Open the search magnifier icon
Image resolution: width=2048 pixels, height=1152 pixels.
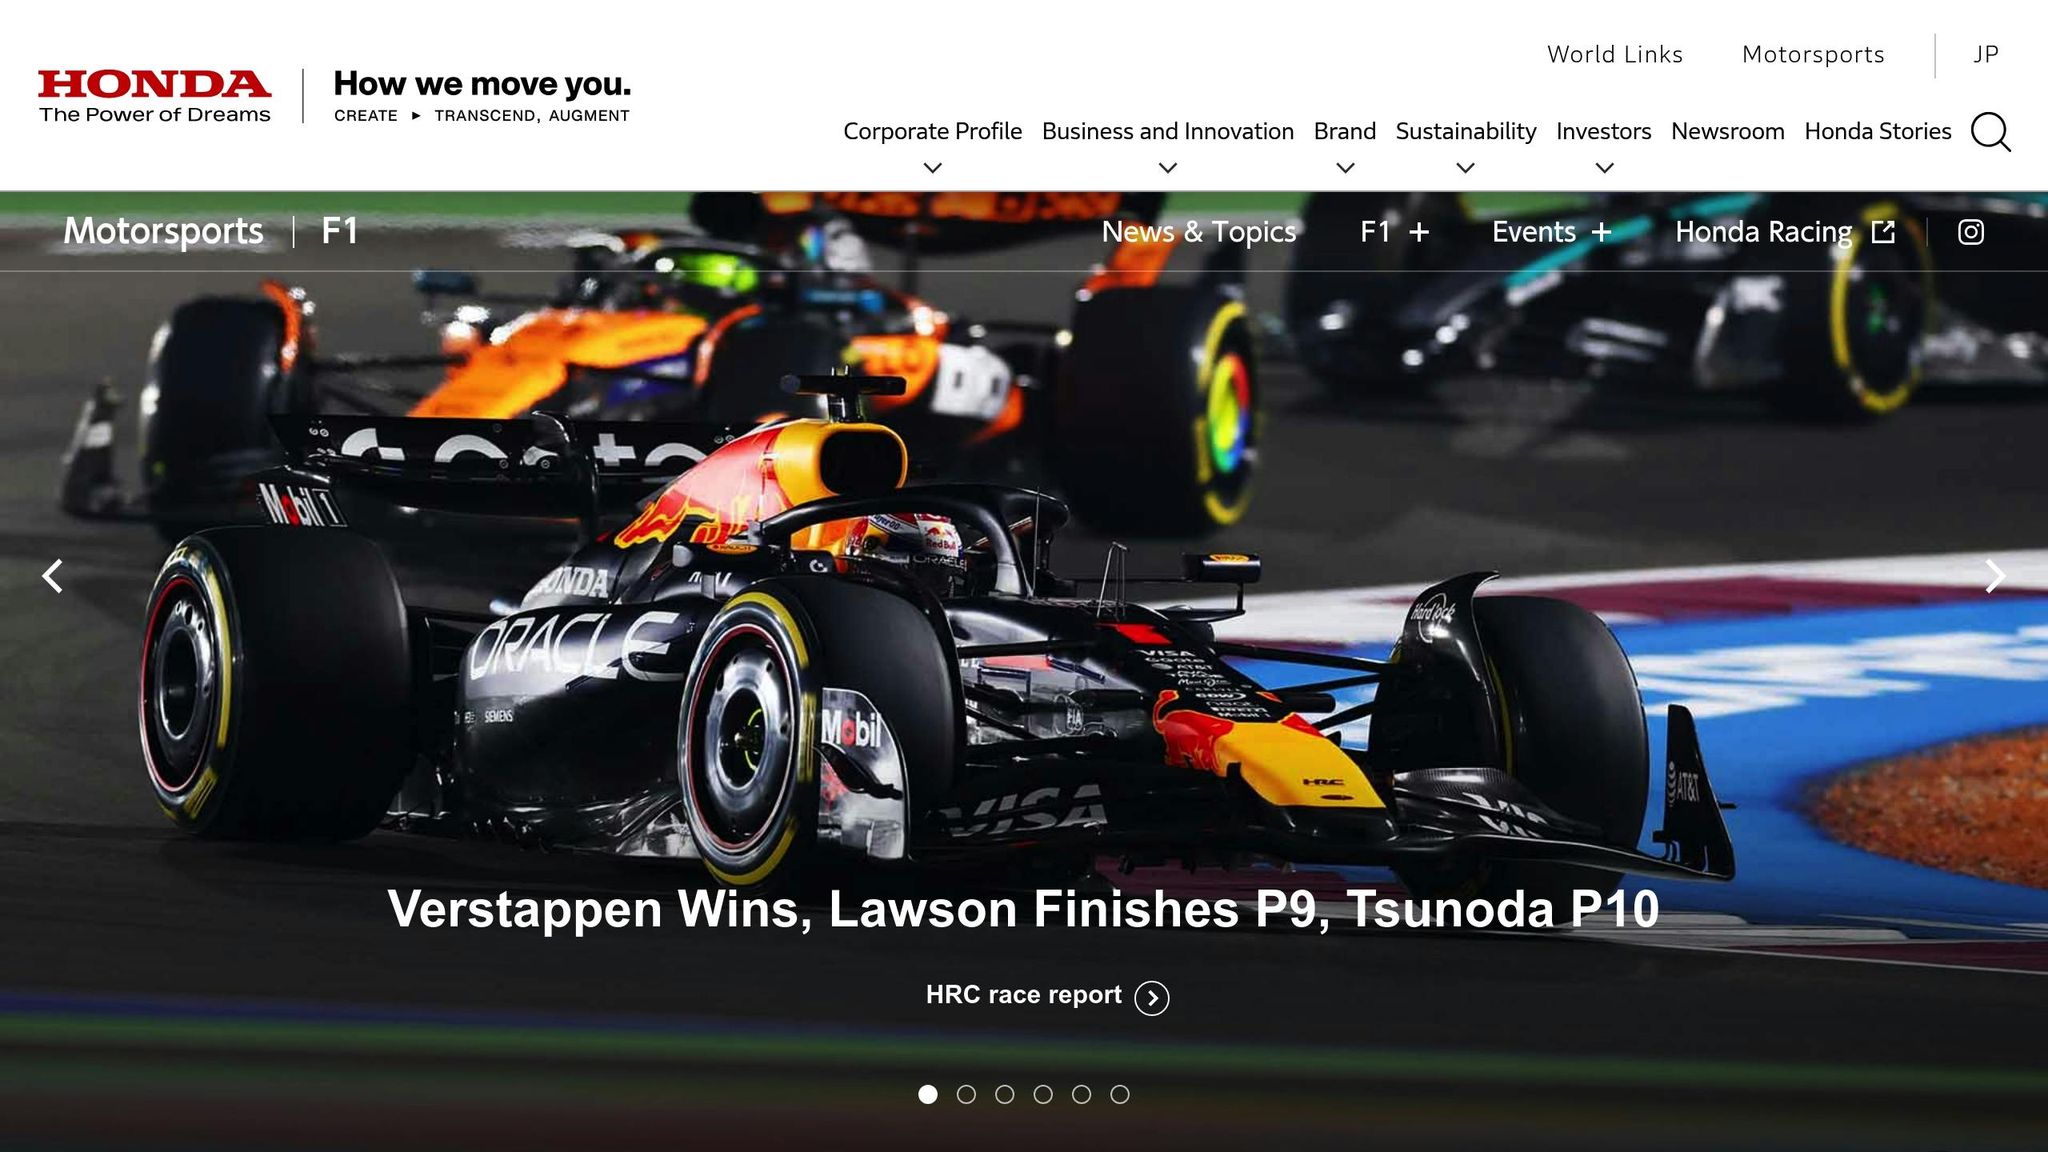1990,132
